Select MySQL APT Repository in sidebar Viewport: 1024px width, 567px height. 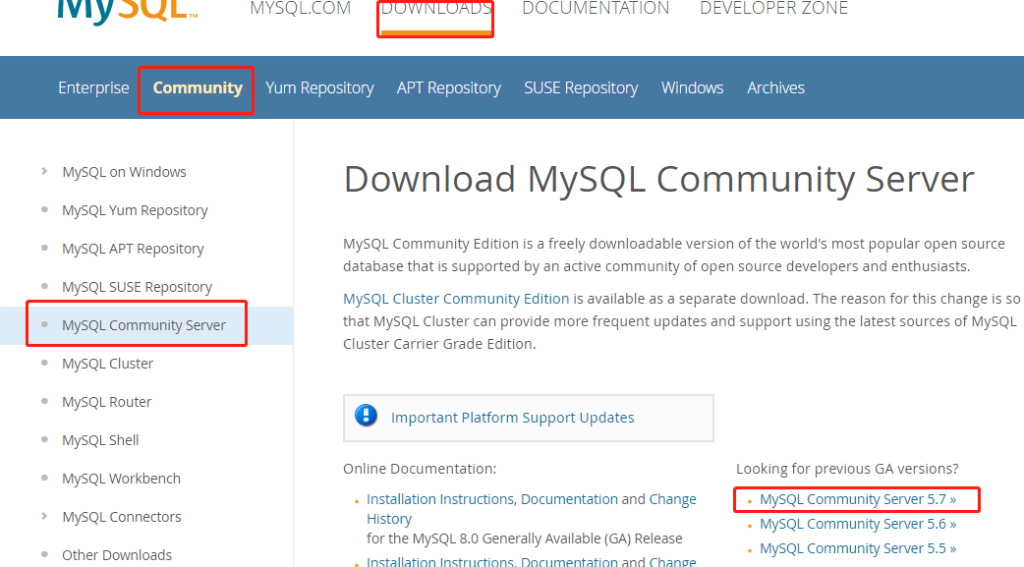(133, 249)
